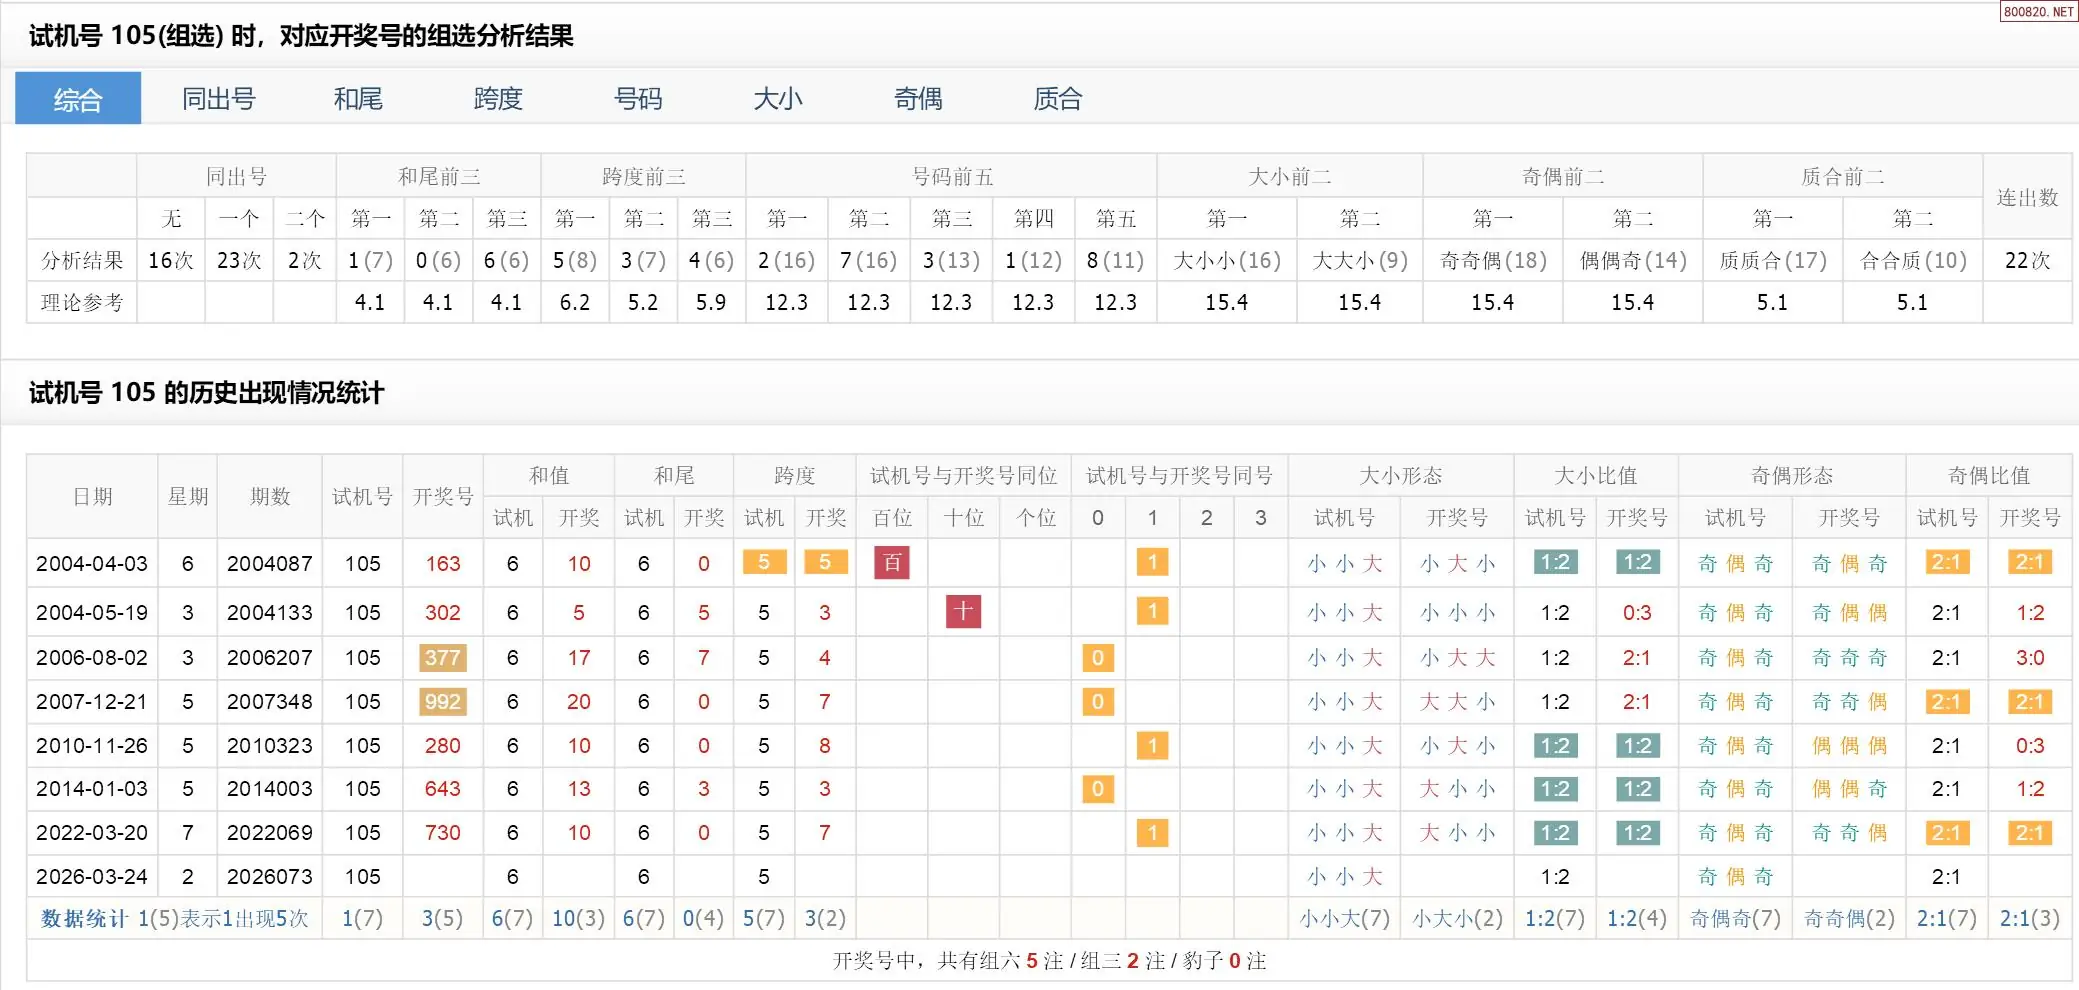This screenshot has height=990, width=2079.
Task: Click the 日期 column header
Action: 92,497
